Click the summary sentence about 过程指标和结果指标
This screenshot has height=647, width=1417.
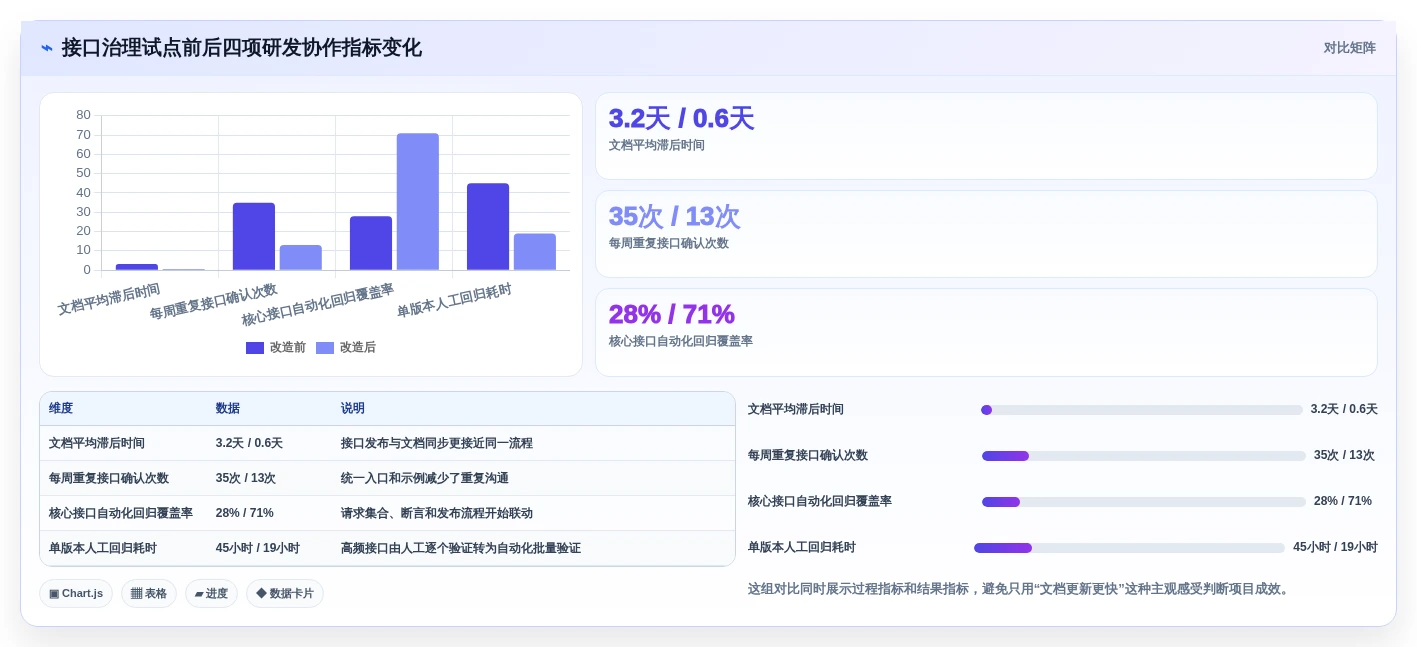[x=1021, y=589]
